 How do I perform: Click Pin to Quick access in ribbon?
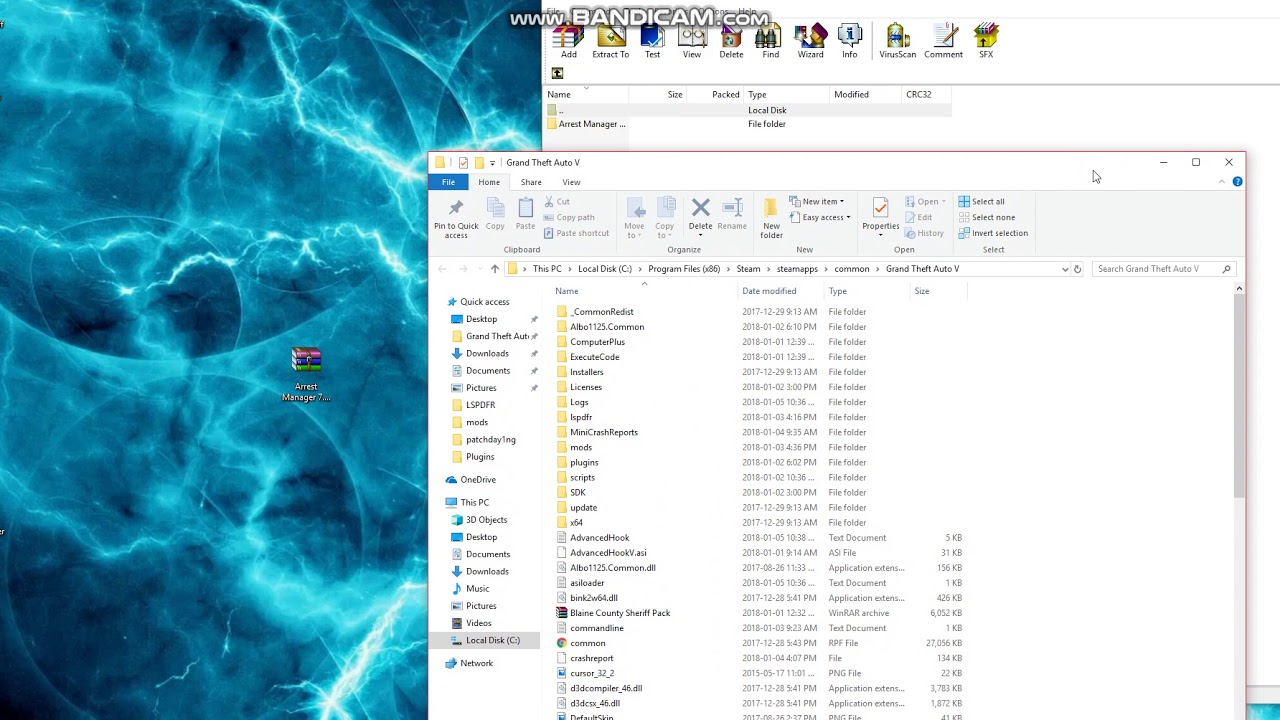tap(456, 219)
